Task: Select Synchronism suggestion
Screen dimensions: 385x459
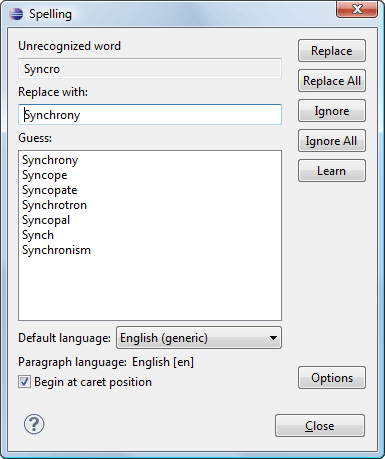Action: pos(56,250)
